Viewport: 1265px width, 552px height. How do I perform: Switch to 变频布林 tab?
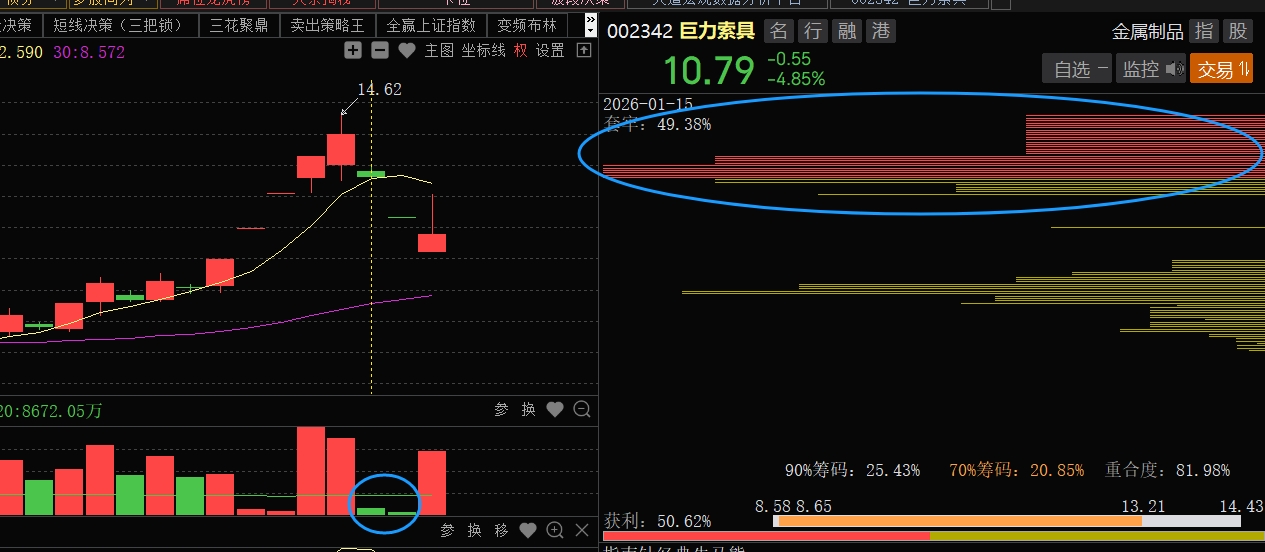click(x=527, y=25)
